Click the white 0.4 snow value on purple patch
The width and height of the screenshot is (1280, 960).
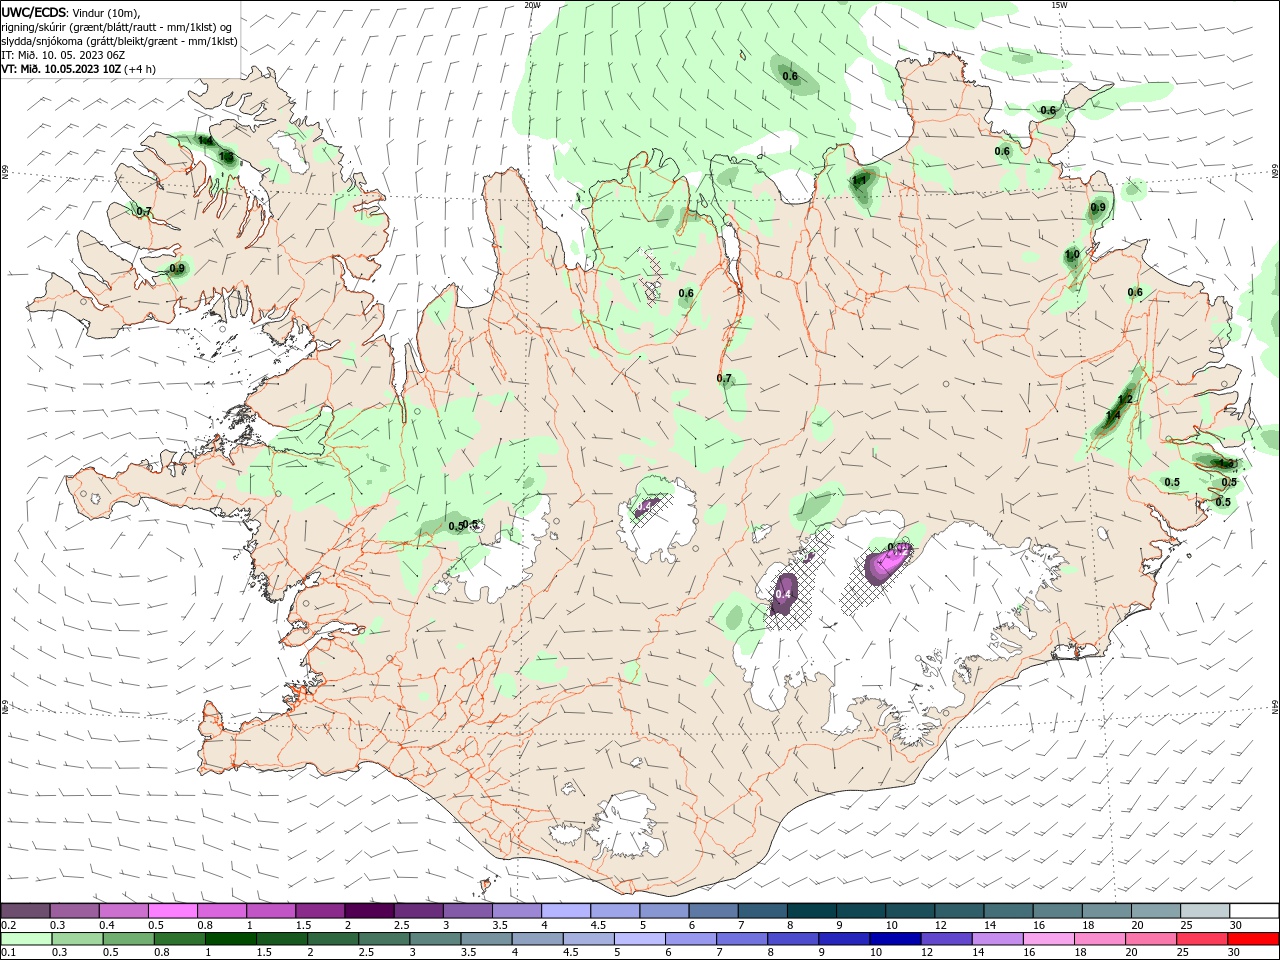[x=784, y=594]
